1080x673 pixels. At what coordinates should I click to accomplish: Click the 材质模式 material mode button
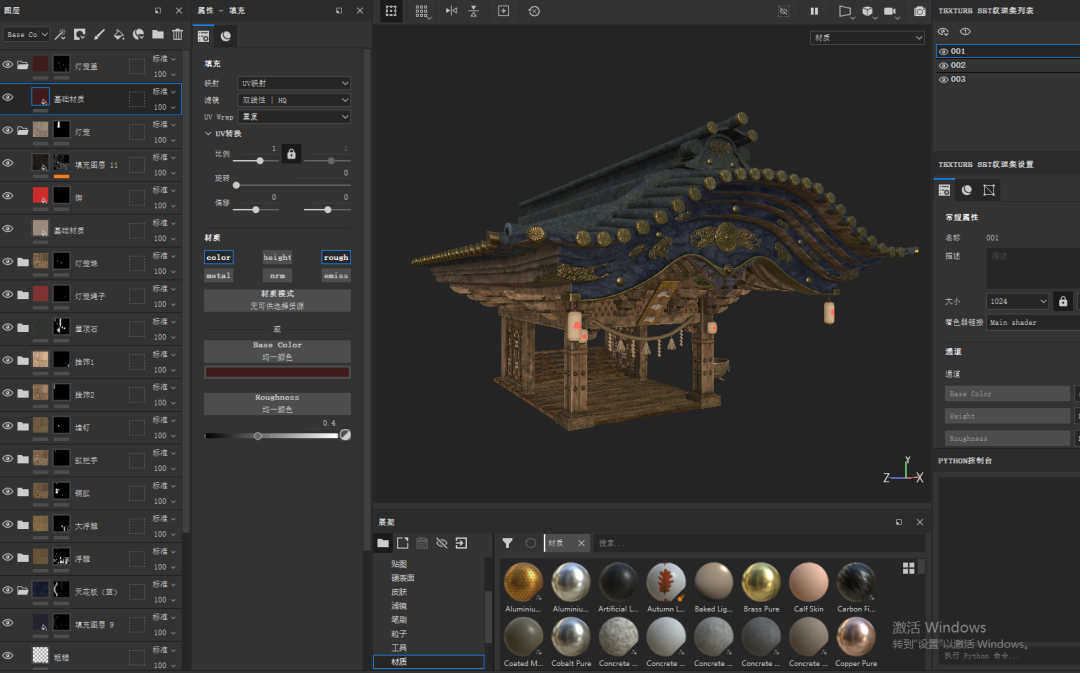[x=277, y=299]
